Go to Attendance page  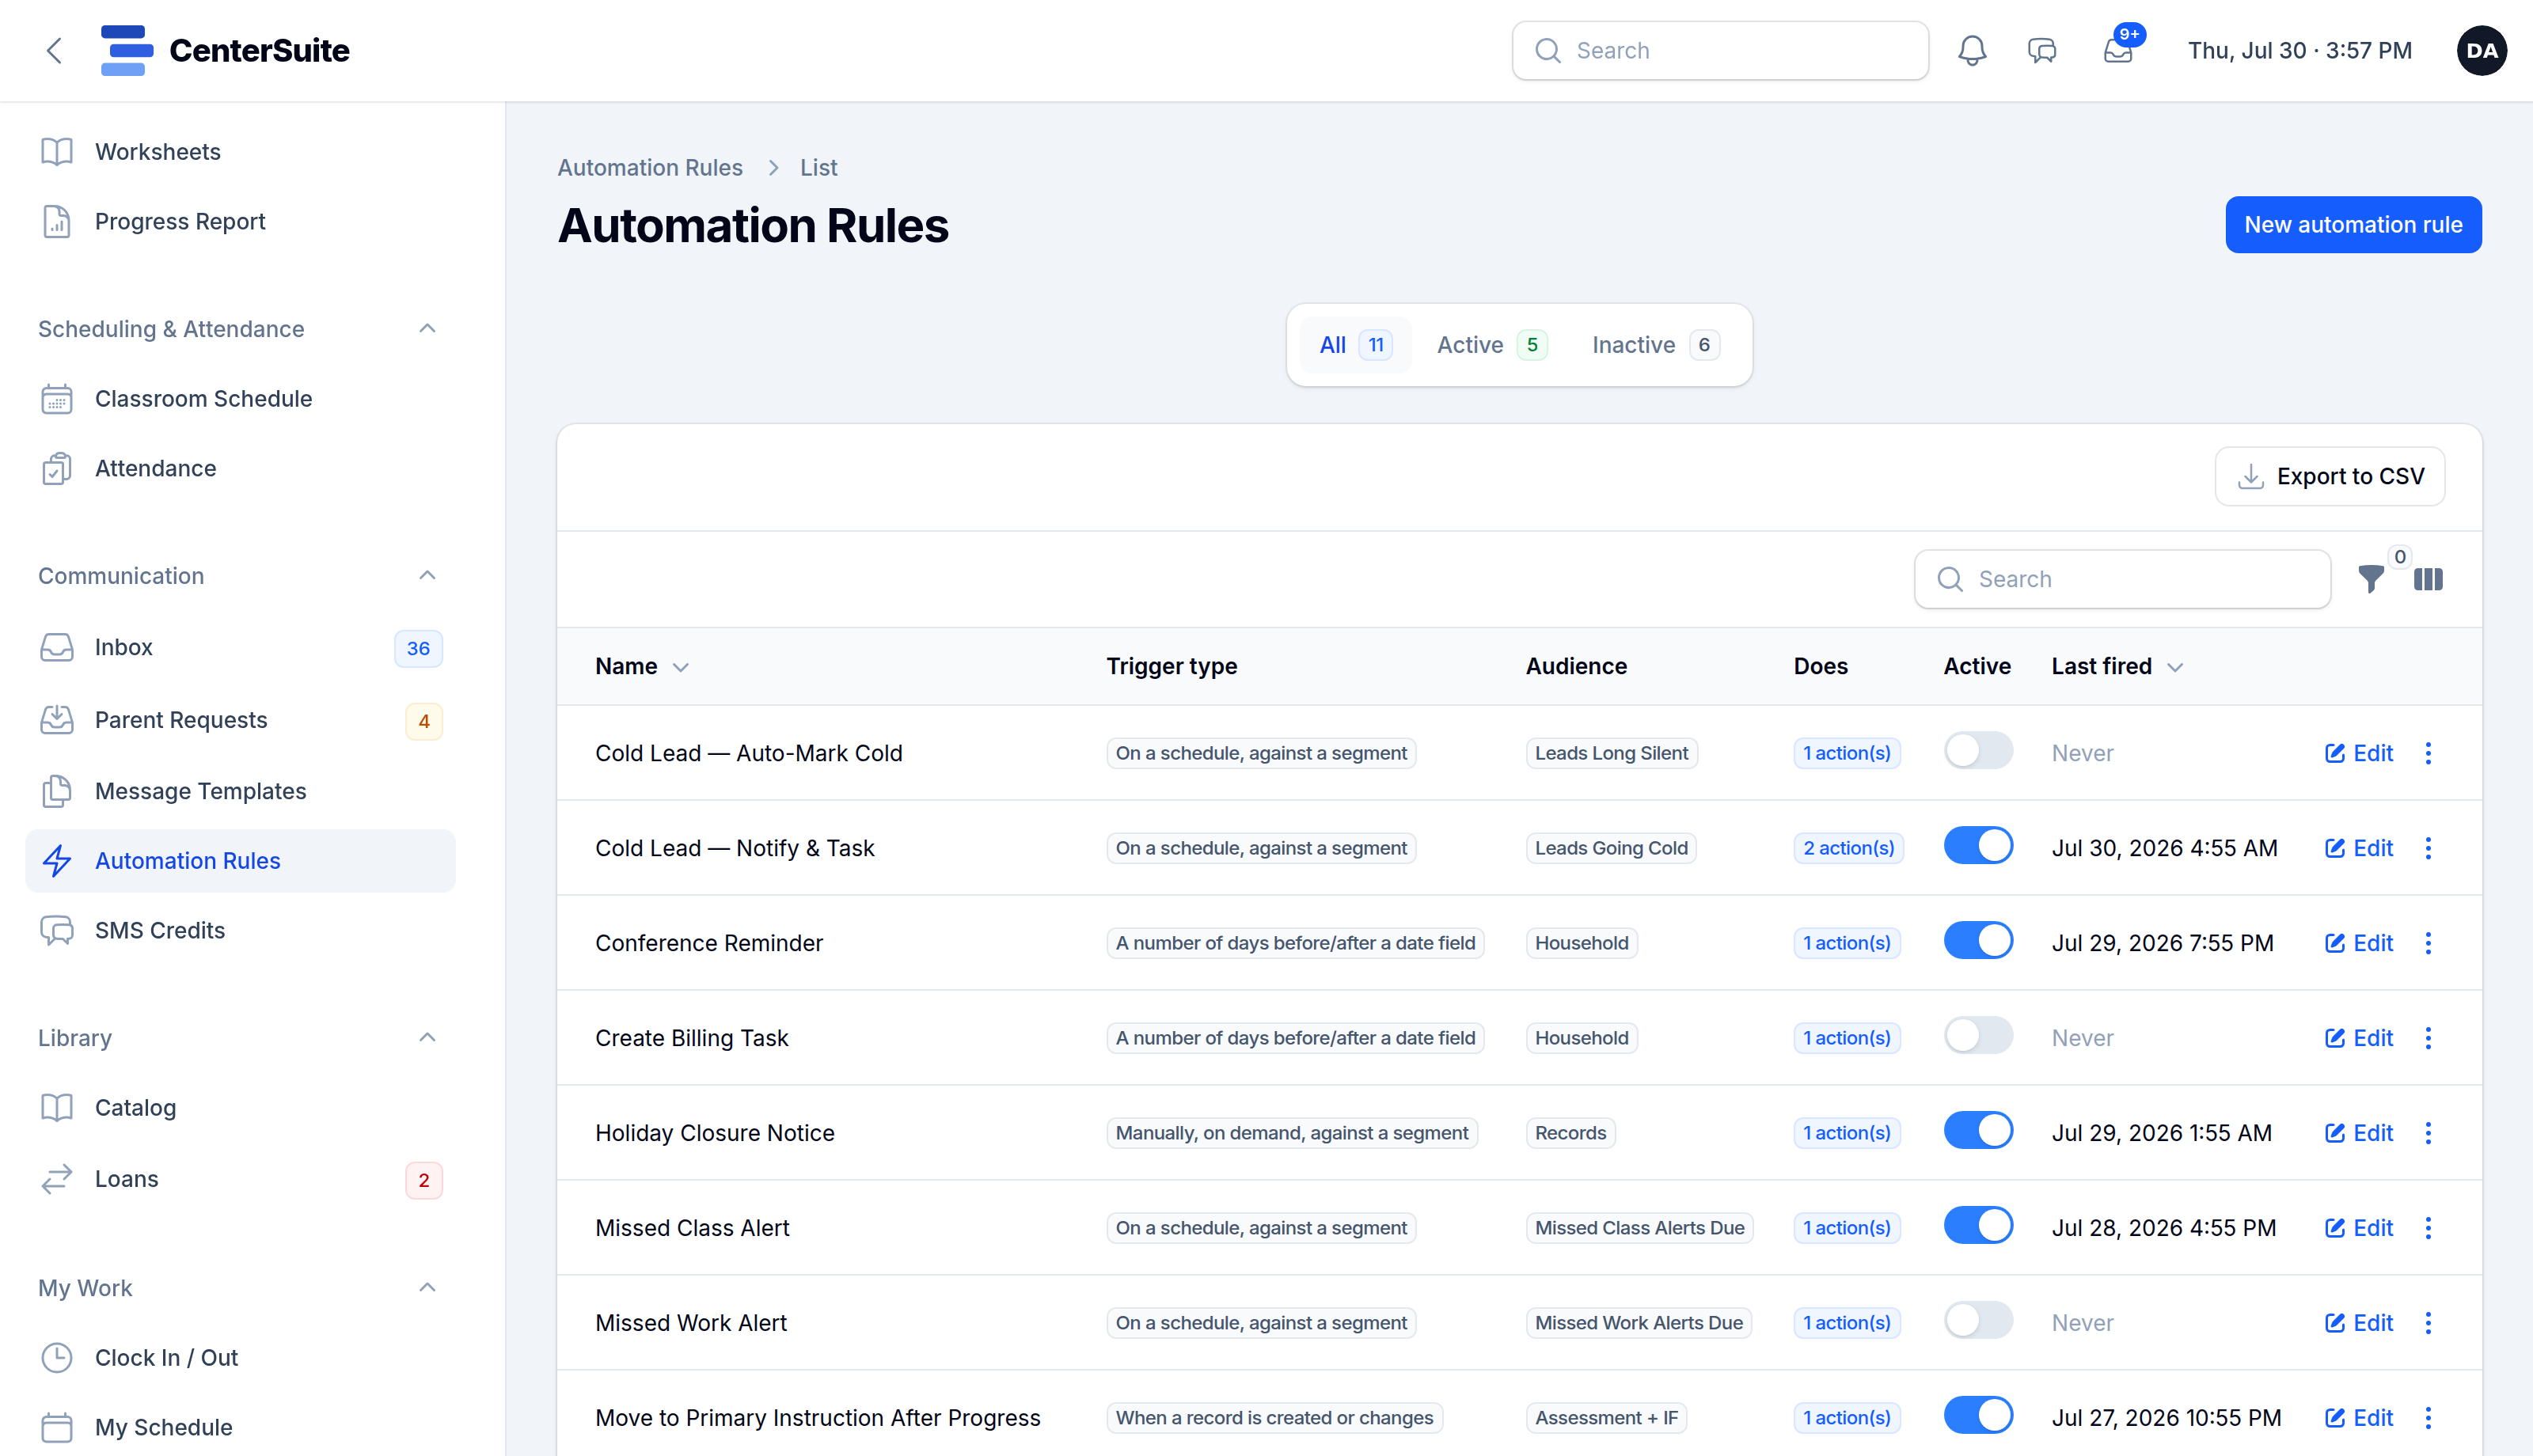pos(240,468)
